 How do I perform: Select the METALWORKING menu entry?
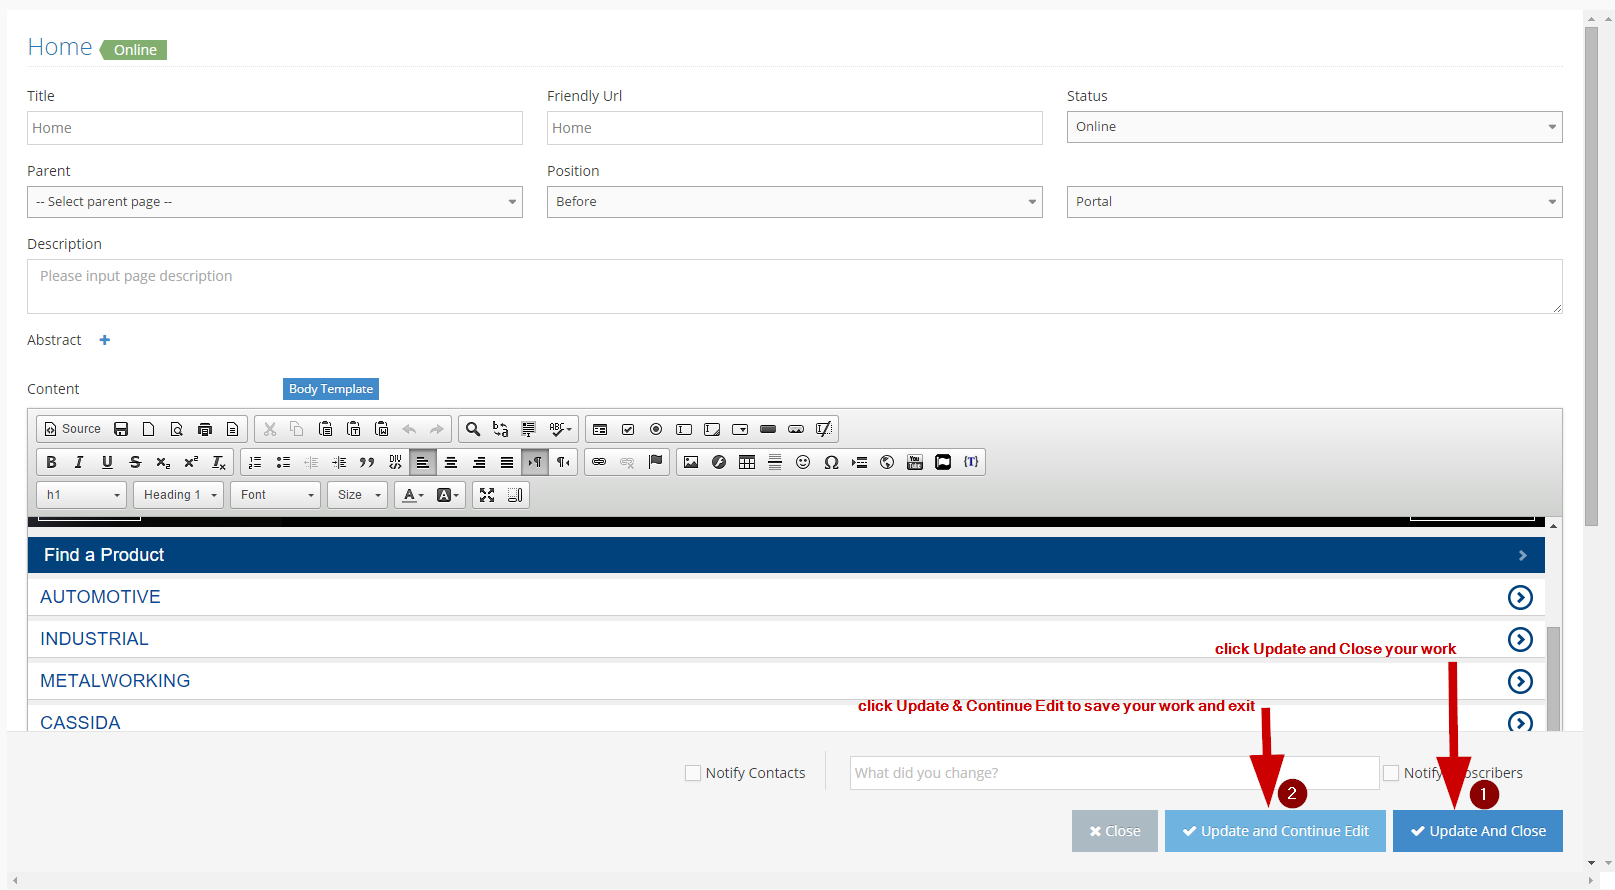pyautogui.click(x=115, y=681)
